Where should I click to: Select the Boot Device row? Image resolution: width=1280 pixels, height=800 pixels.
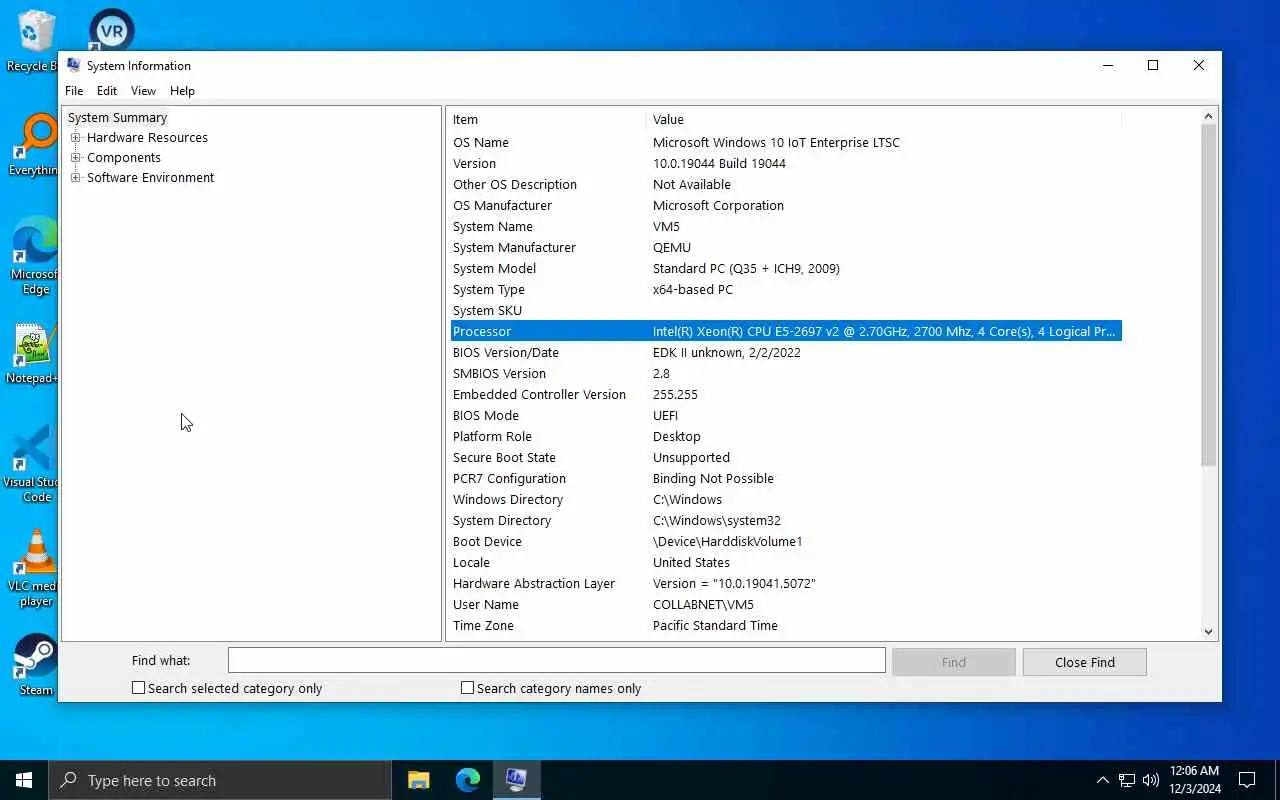point(786,541)
